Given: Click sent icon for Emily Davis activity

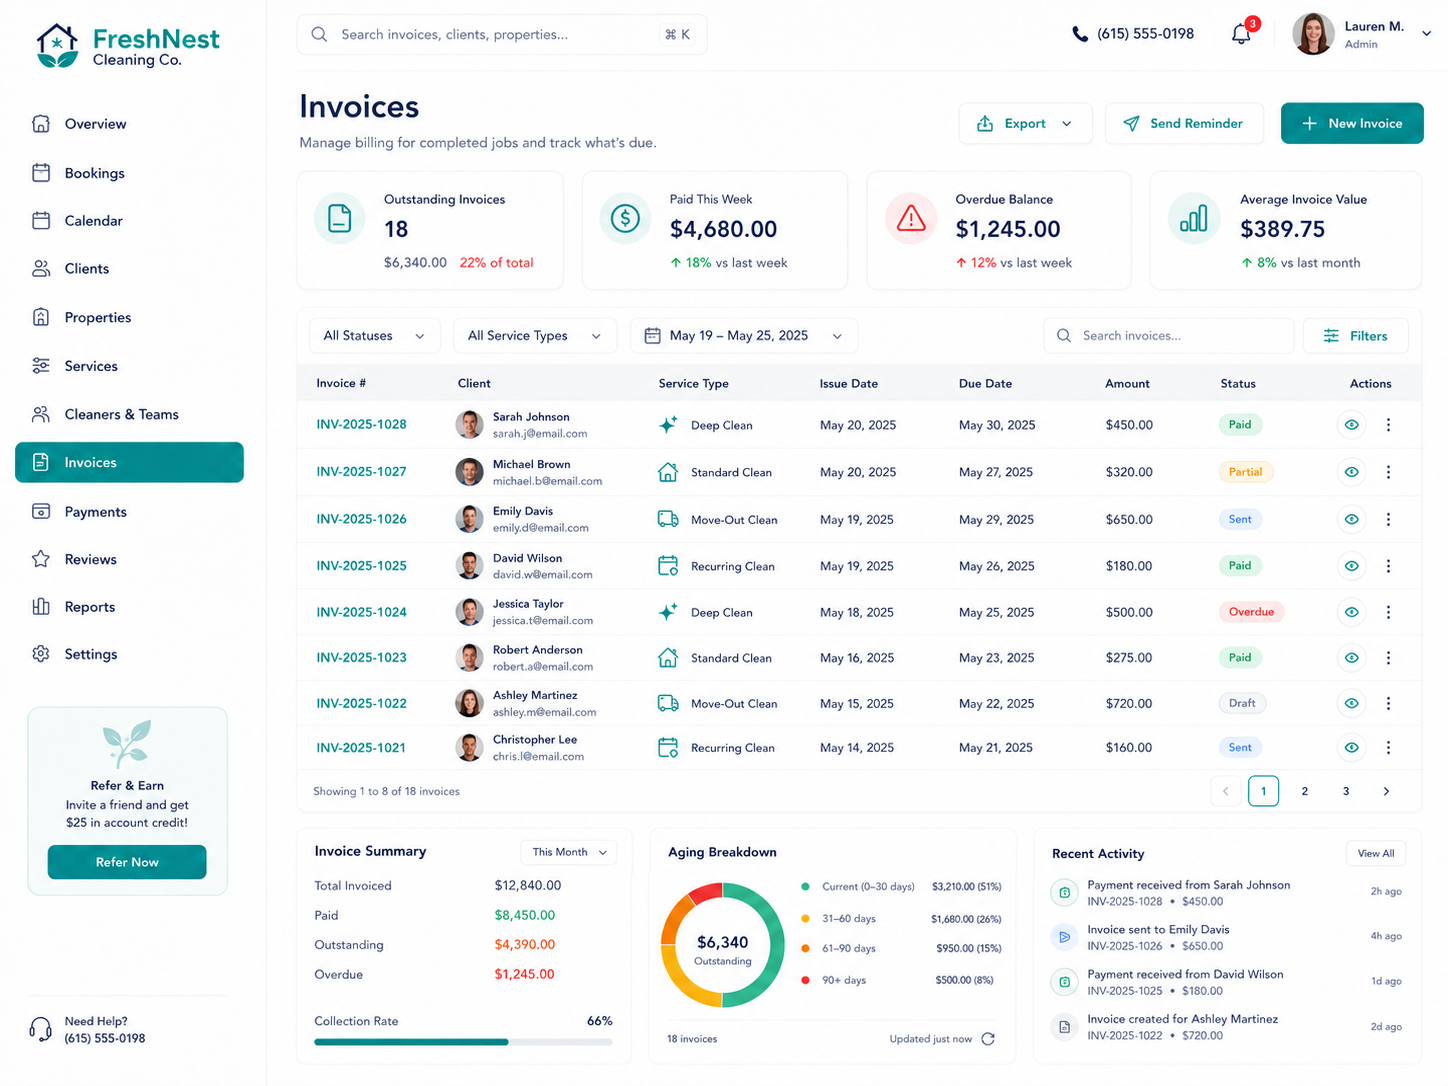Looking at the screenshot, I should click(1065, 937).
